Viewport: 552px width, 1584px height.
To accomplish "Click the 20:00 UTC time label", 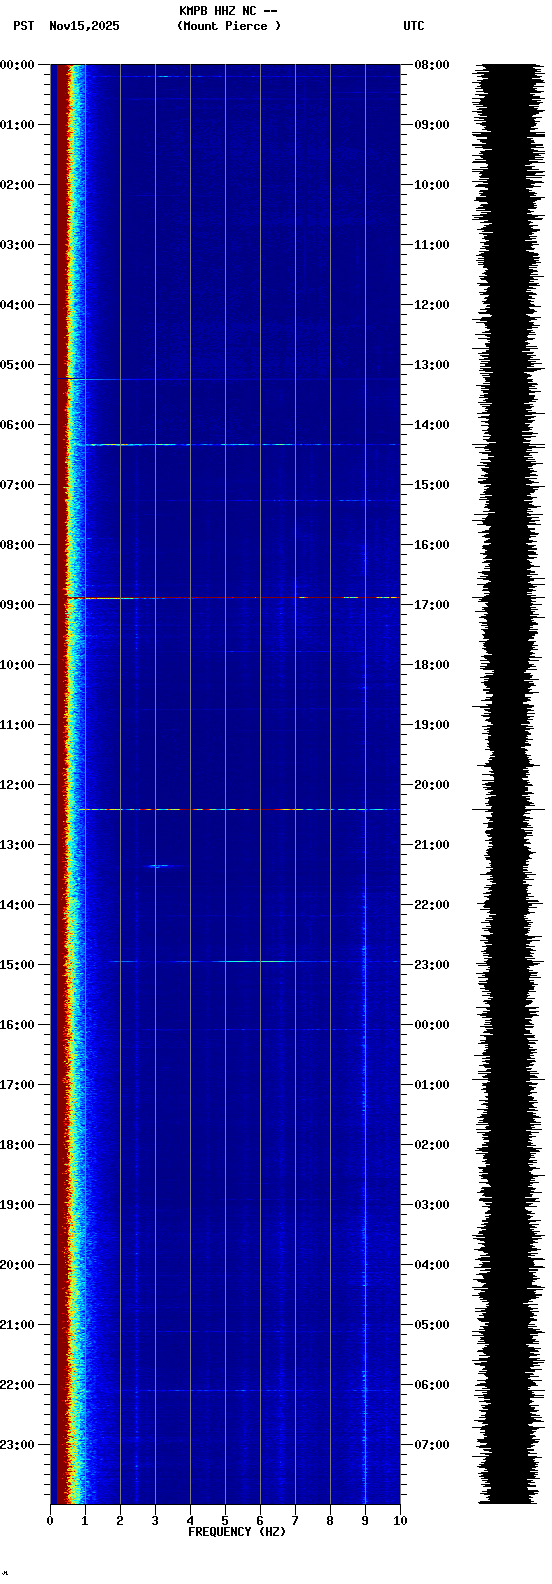I will pos(432,785).
